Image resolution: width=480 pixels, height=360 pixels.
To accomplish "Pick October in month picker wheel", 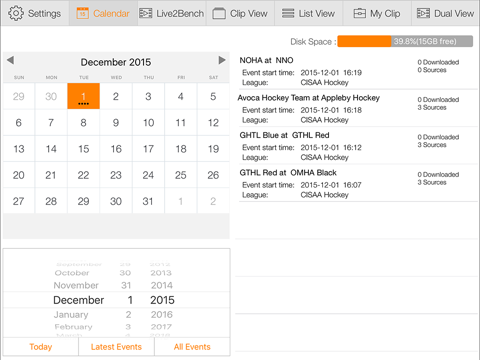I will [x=72, y=273].
